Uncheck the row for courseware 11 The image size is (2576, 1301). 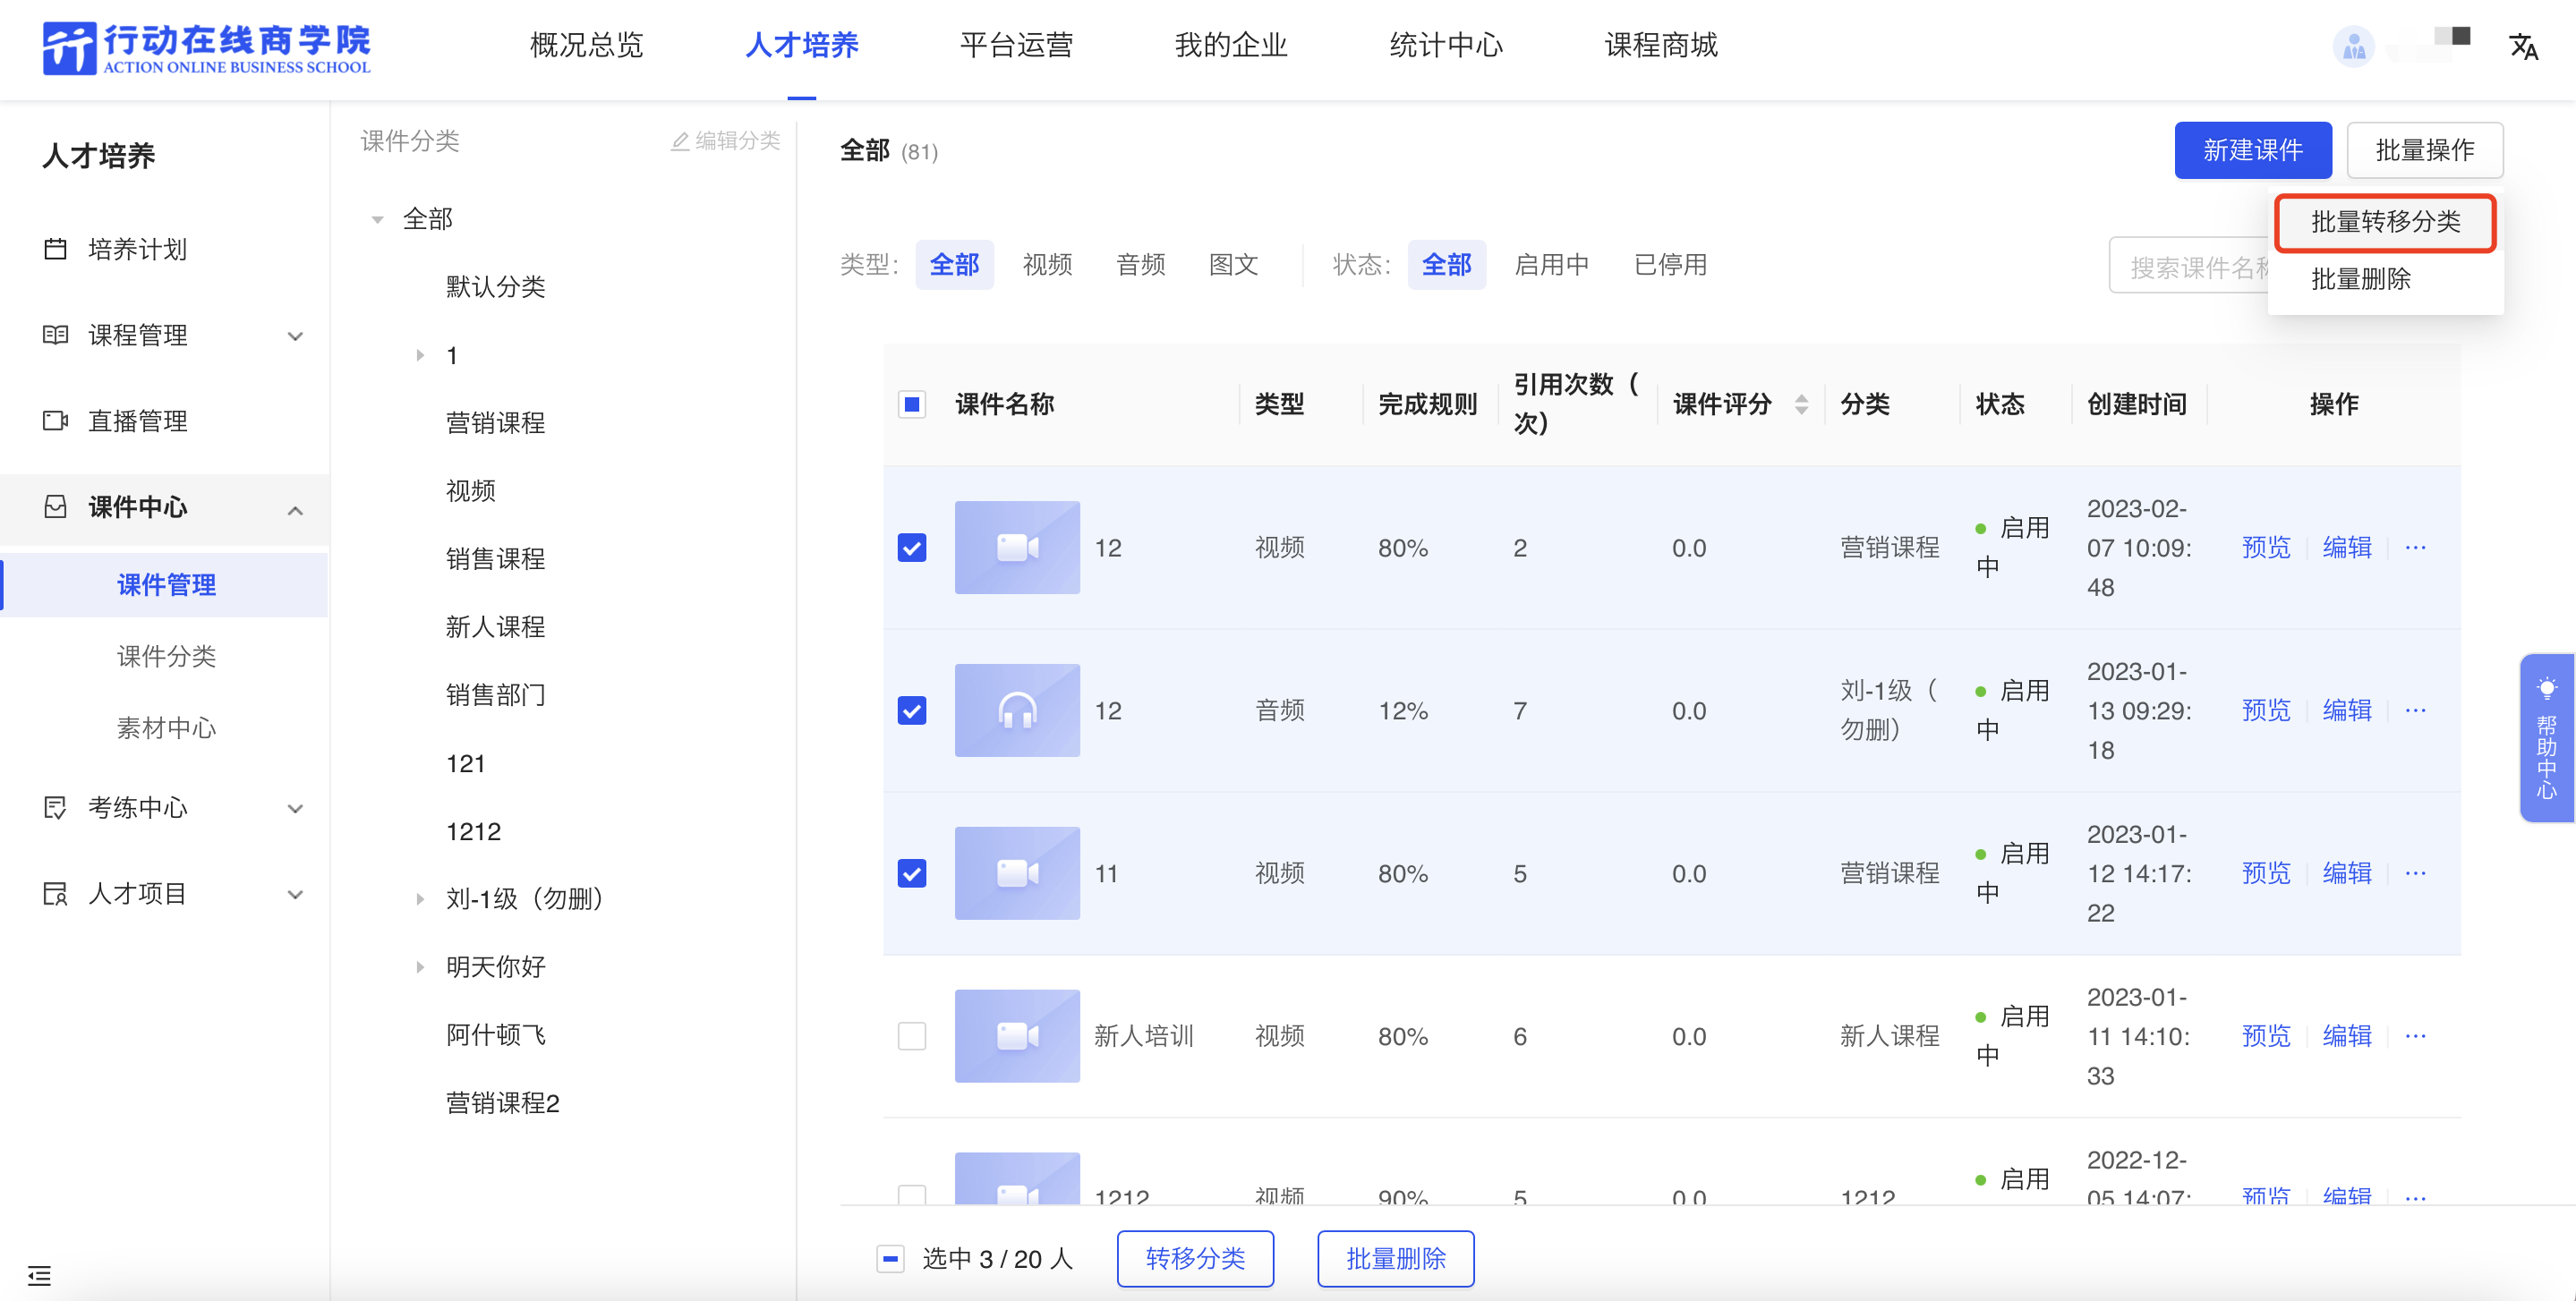coord(912,873)
